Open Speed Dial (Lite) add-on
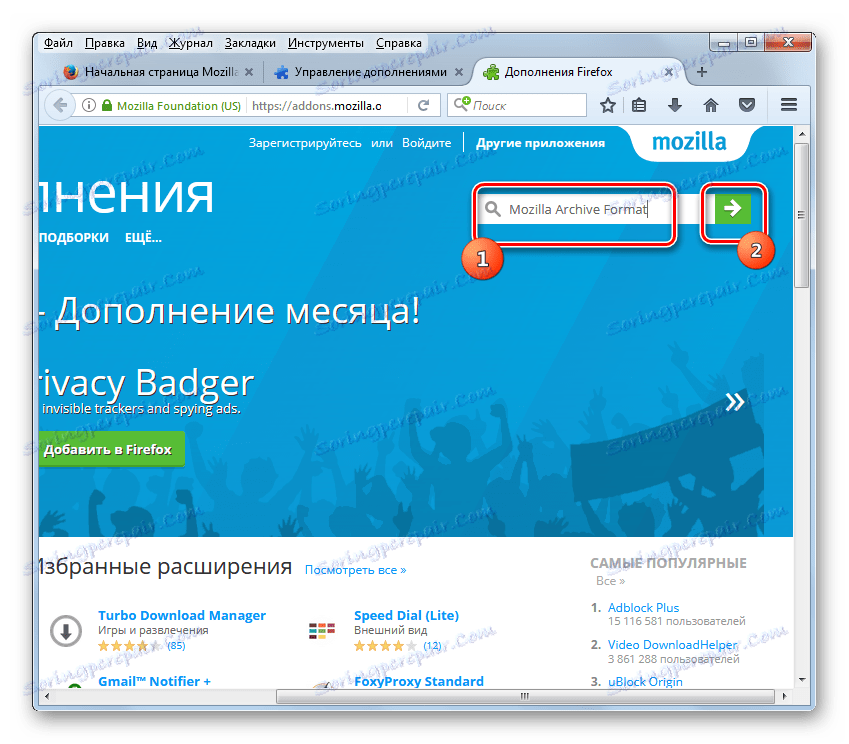 [406, 615]
